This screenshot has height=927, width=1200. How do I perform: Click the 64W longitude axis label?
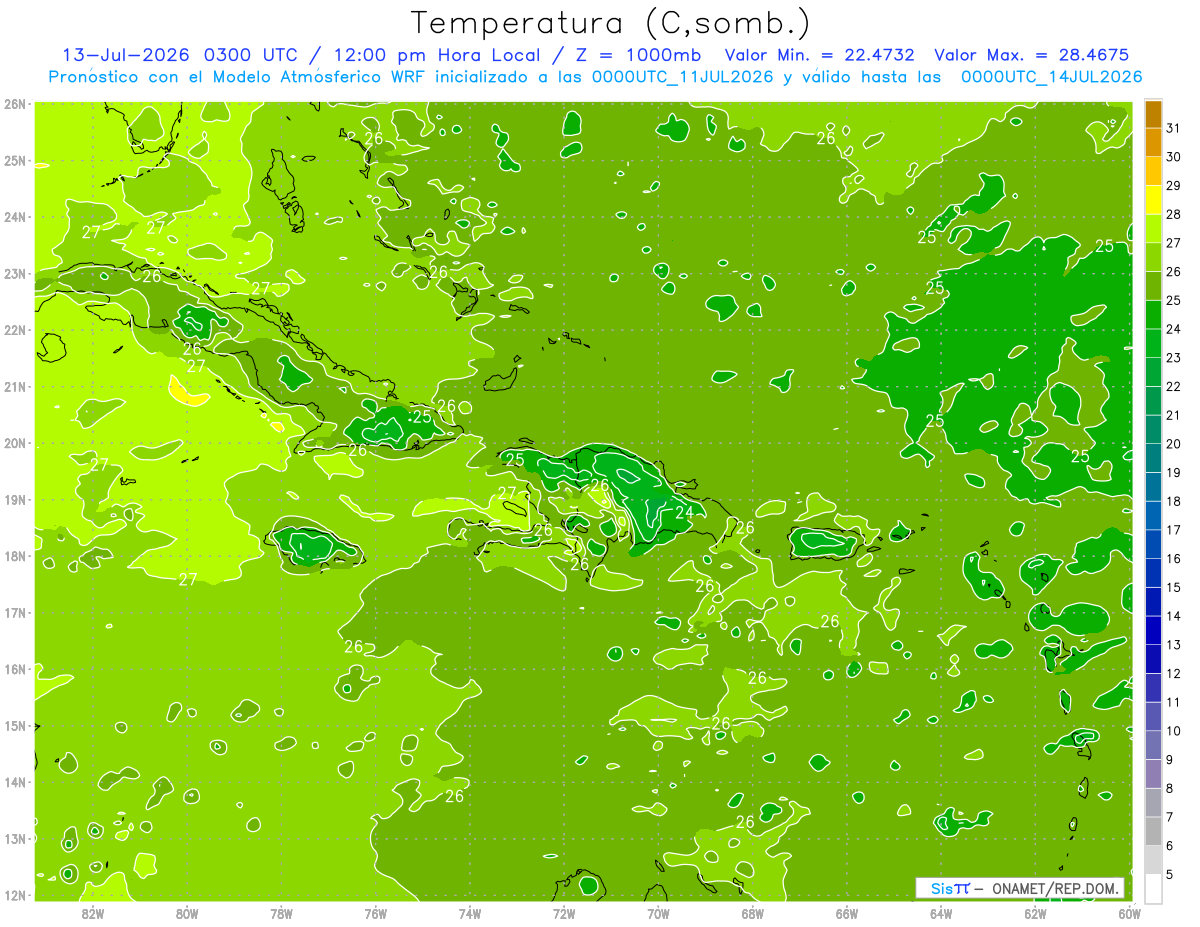pos(941,913)
